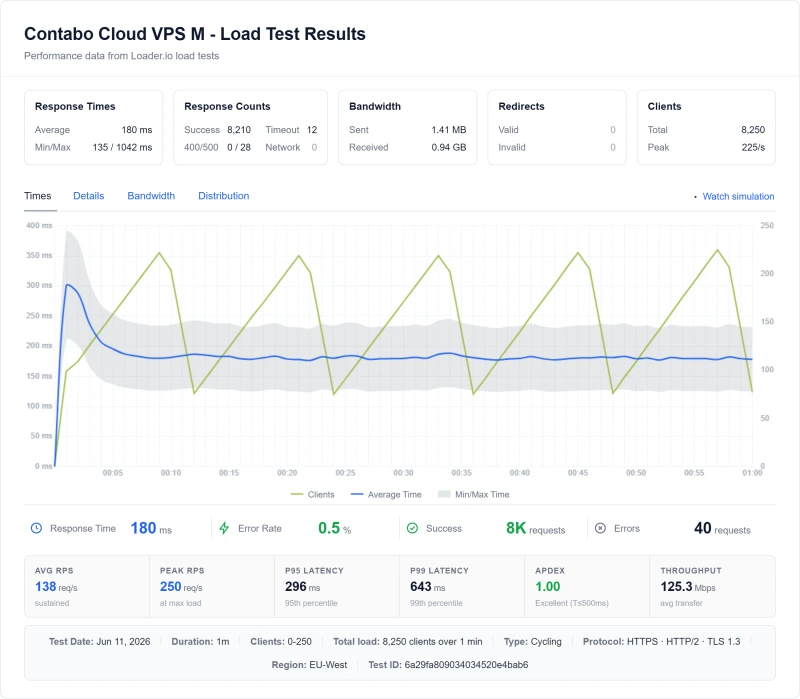Toggle the Min/Max Time legend entry

473,494
